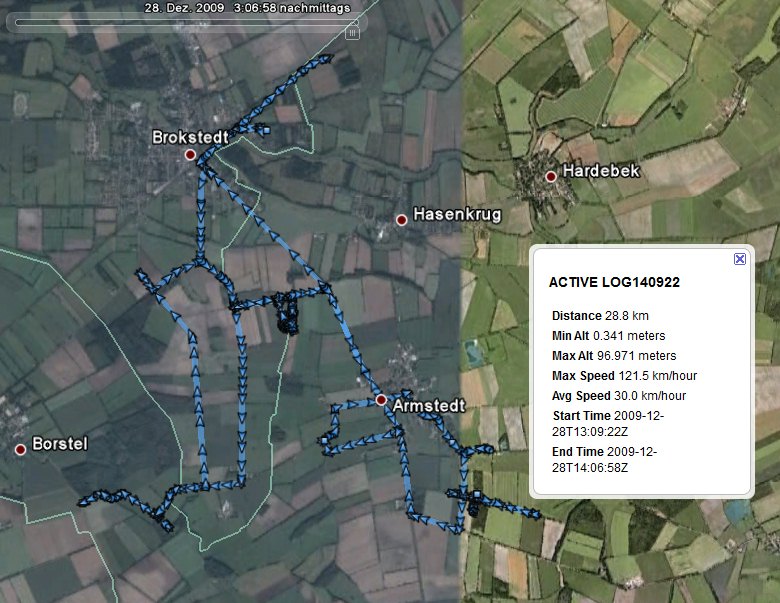
Task: Click the Brokstedt red placemark dot
Action: 189,155
